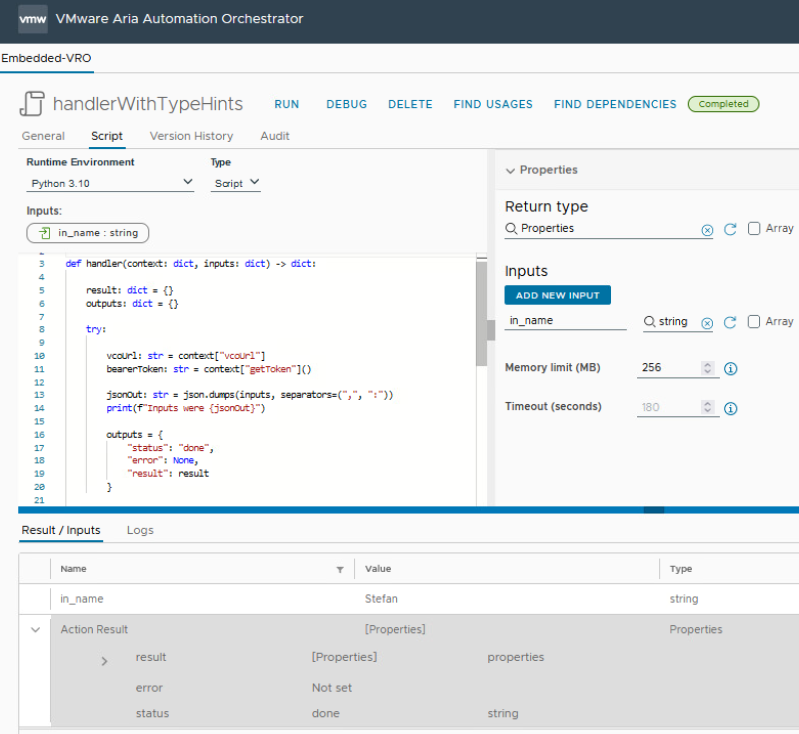Click the action script icon beside handlerWithTypeHints
This screenshot has width=799, height=734.
click(33, 103)
